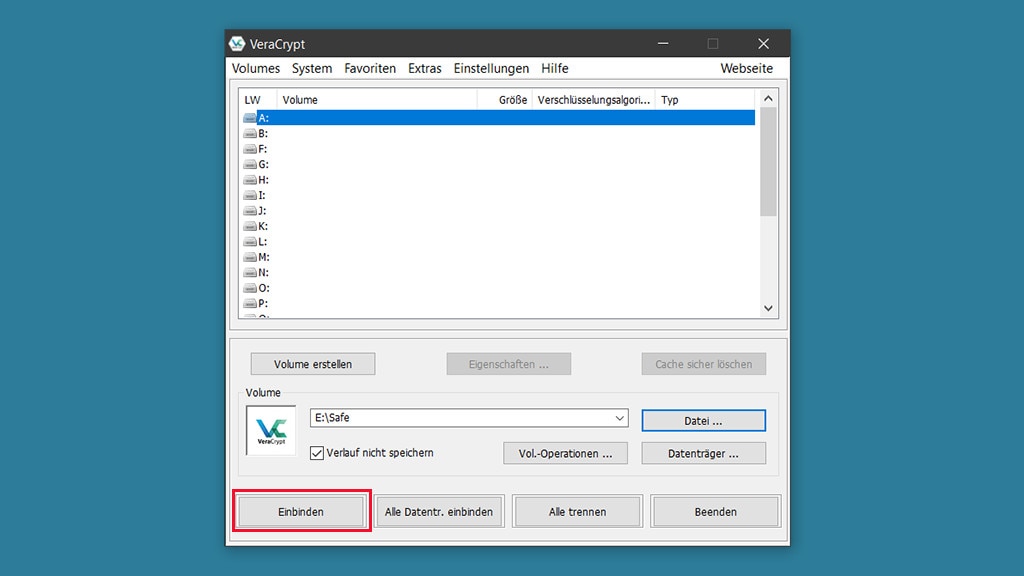The height and width of the screenshot is (576, 1024).
Task: Click the drive icon next to F:
Action: 248,148
